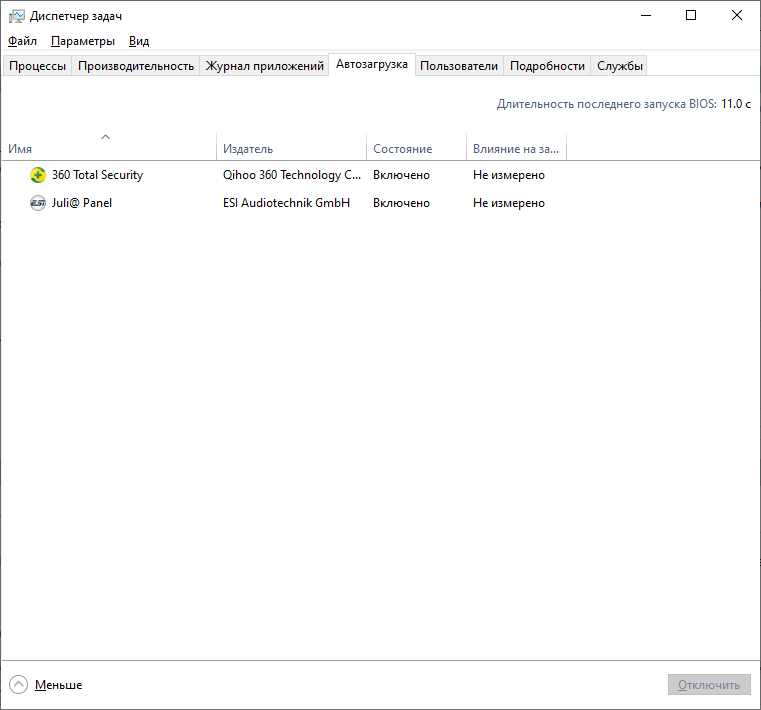Sort by the Влияние на за... column header

pos(516,147)
